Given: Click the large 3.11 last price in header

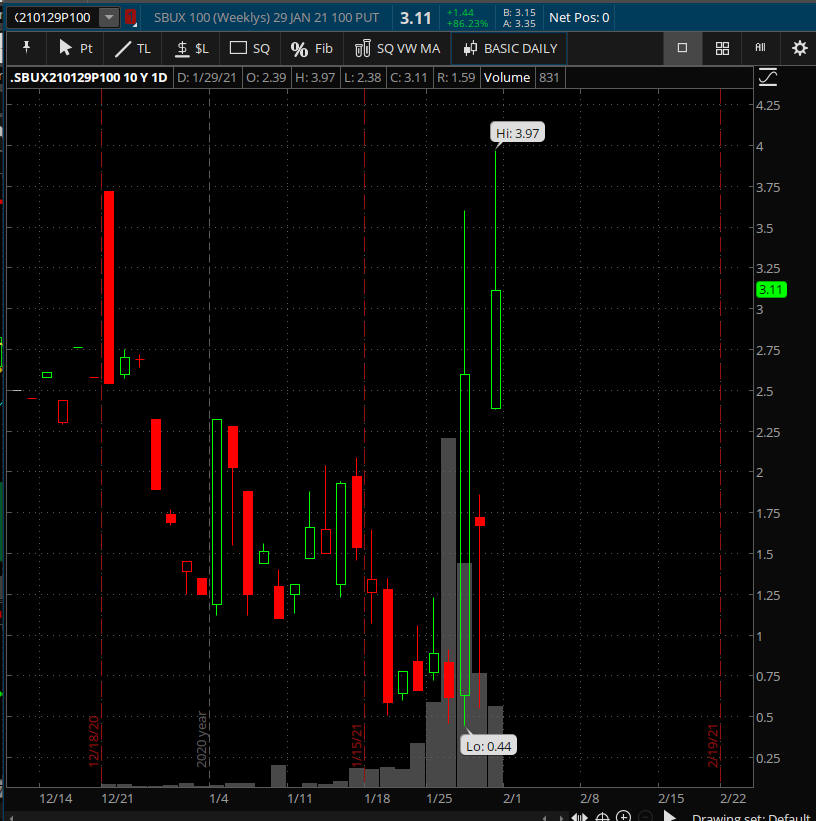Looking at the screenshot, I should [415, 18].
